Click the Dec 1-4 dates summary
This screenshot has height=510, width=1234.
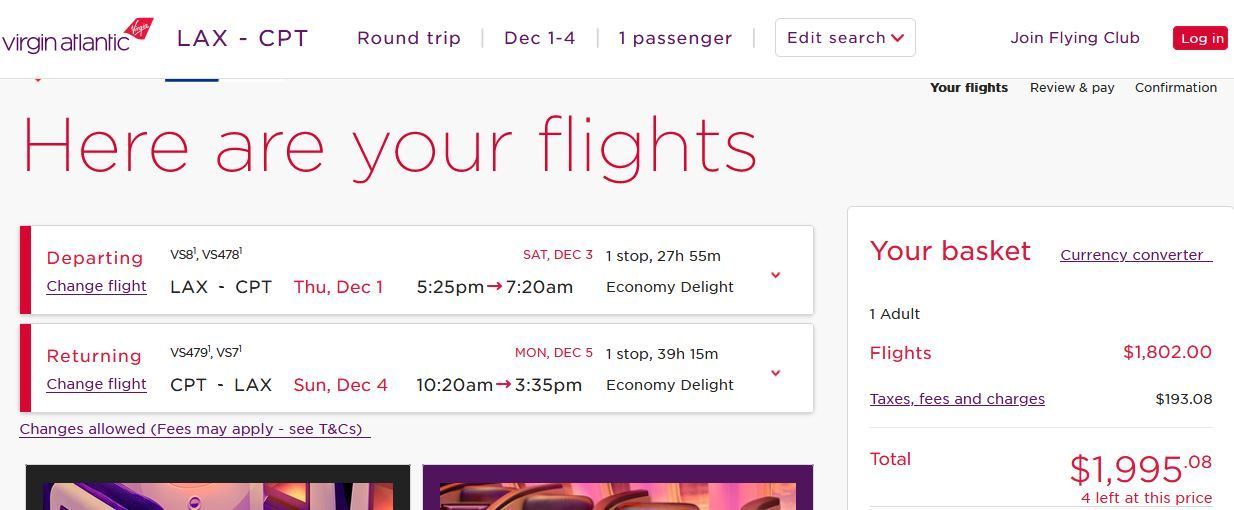(x=540, y=38)
